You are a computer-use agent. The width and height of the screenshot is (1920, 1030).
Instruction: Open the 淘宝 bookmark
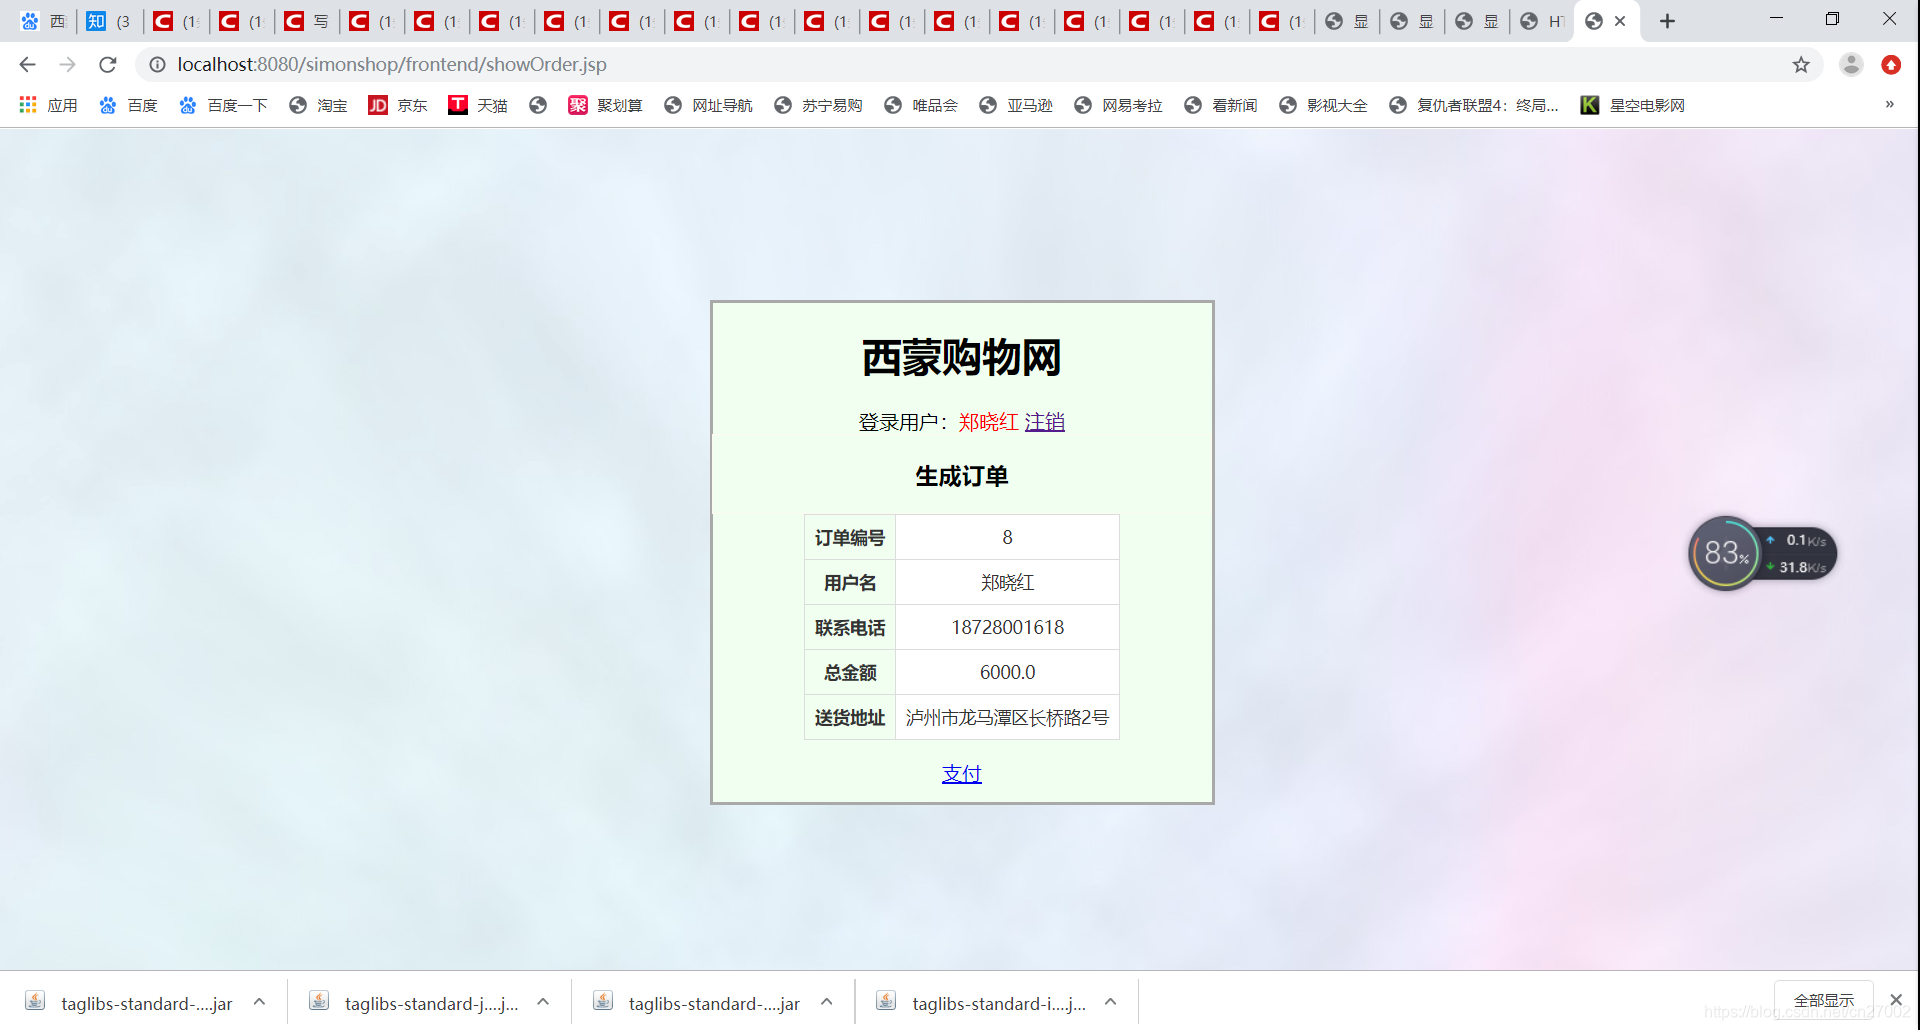pos(318,105)
